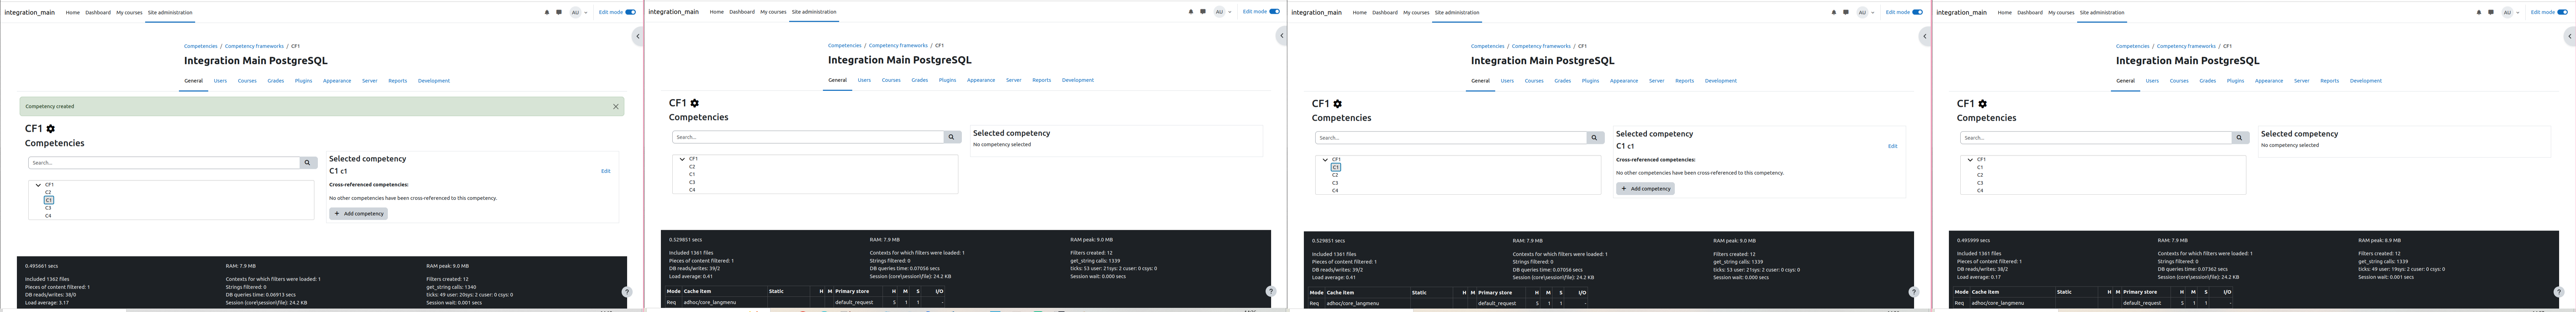Open notifications bell in leftmost panel
The height and width of the screenshot is (312, 2576).
(547, 12)
